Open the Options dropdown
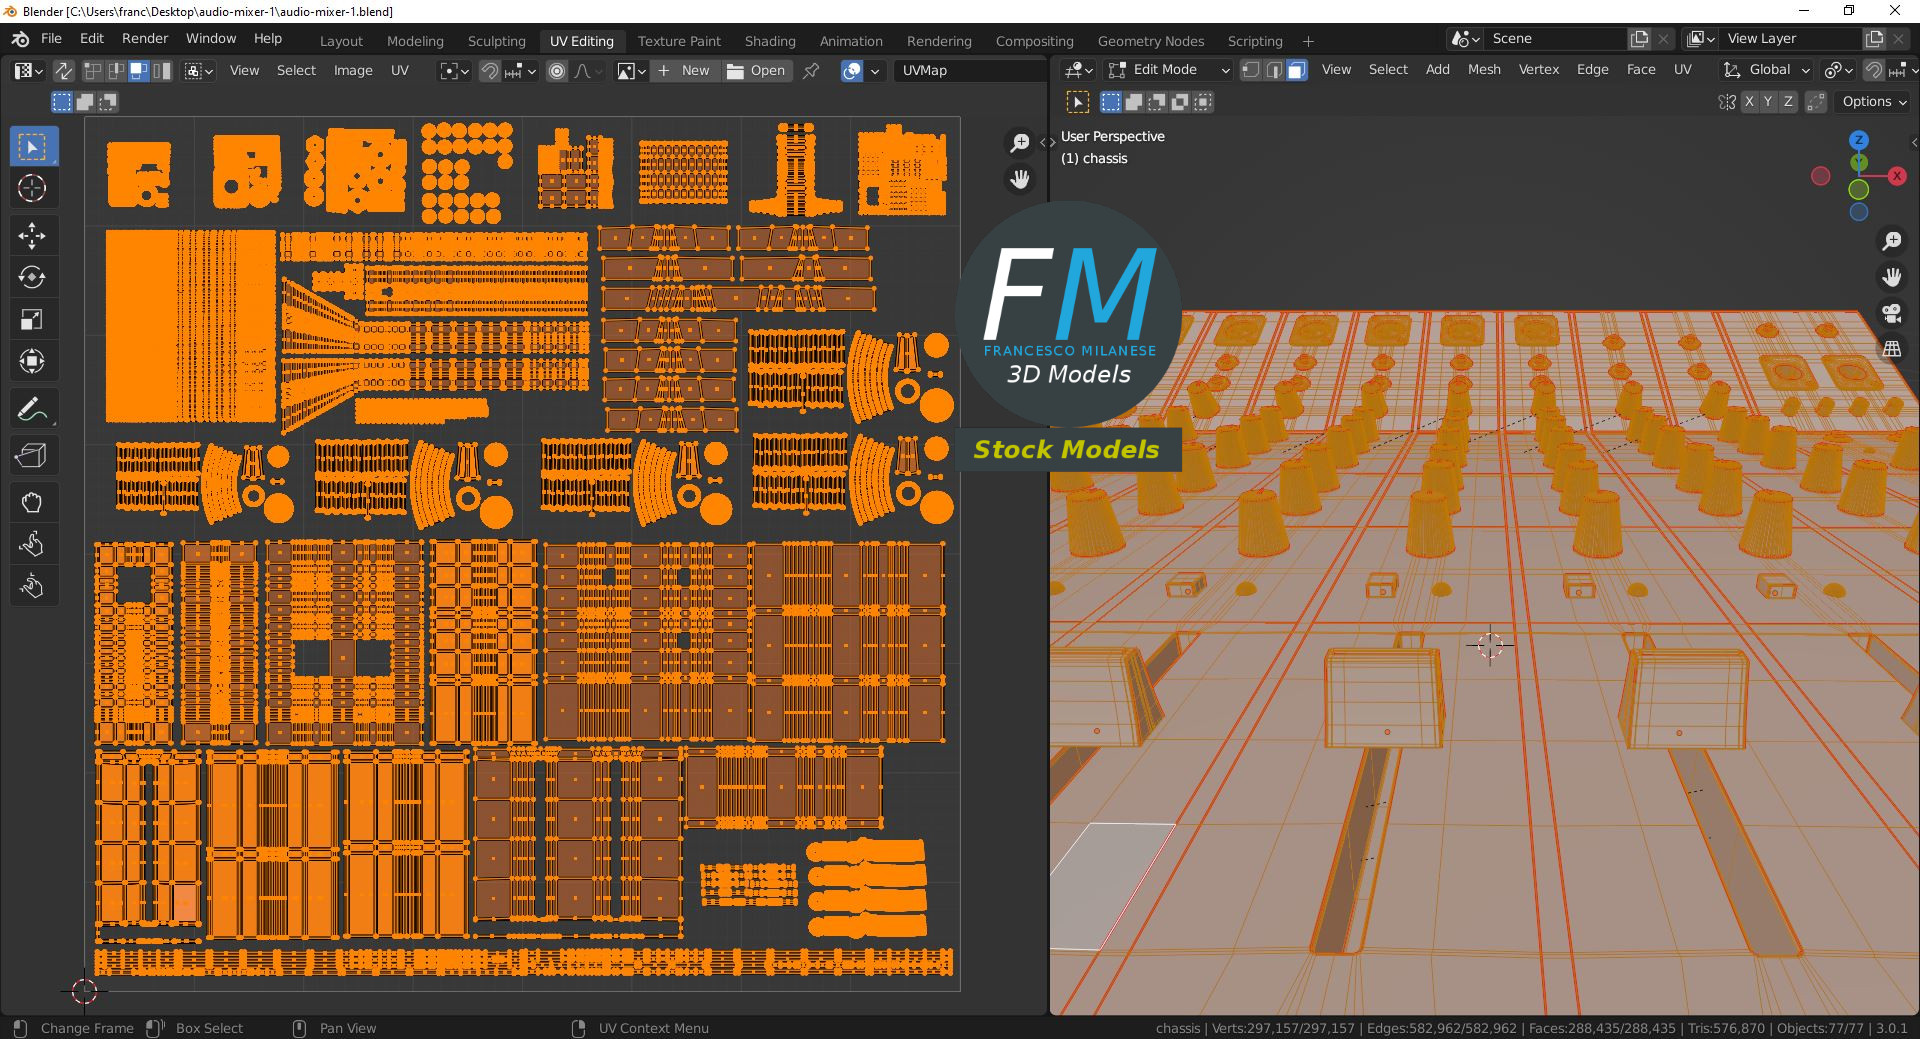 (1874, 102)
